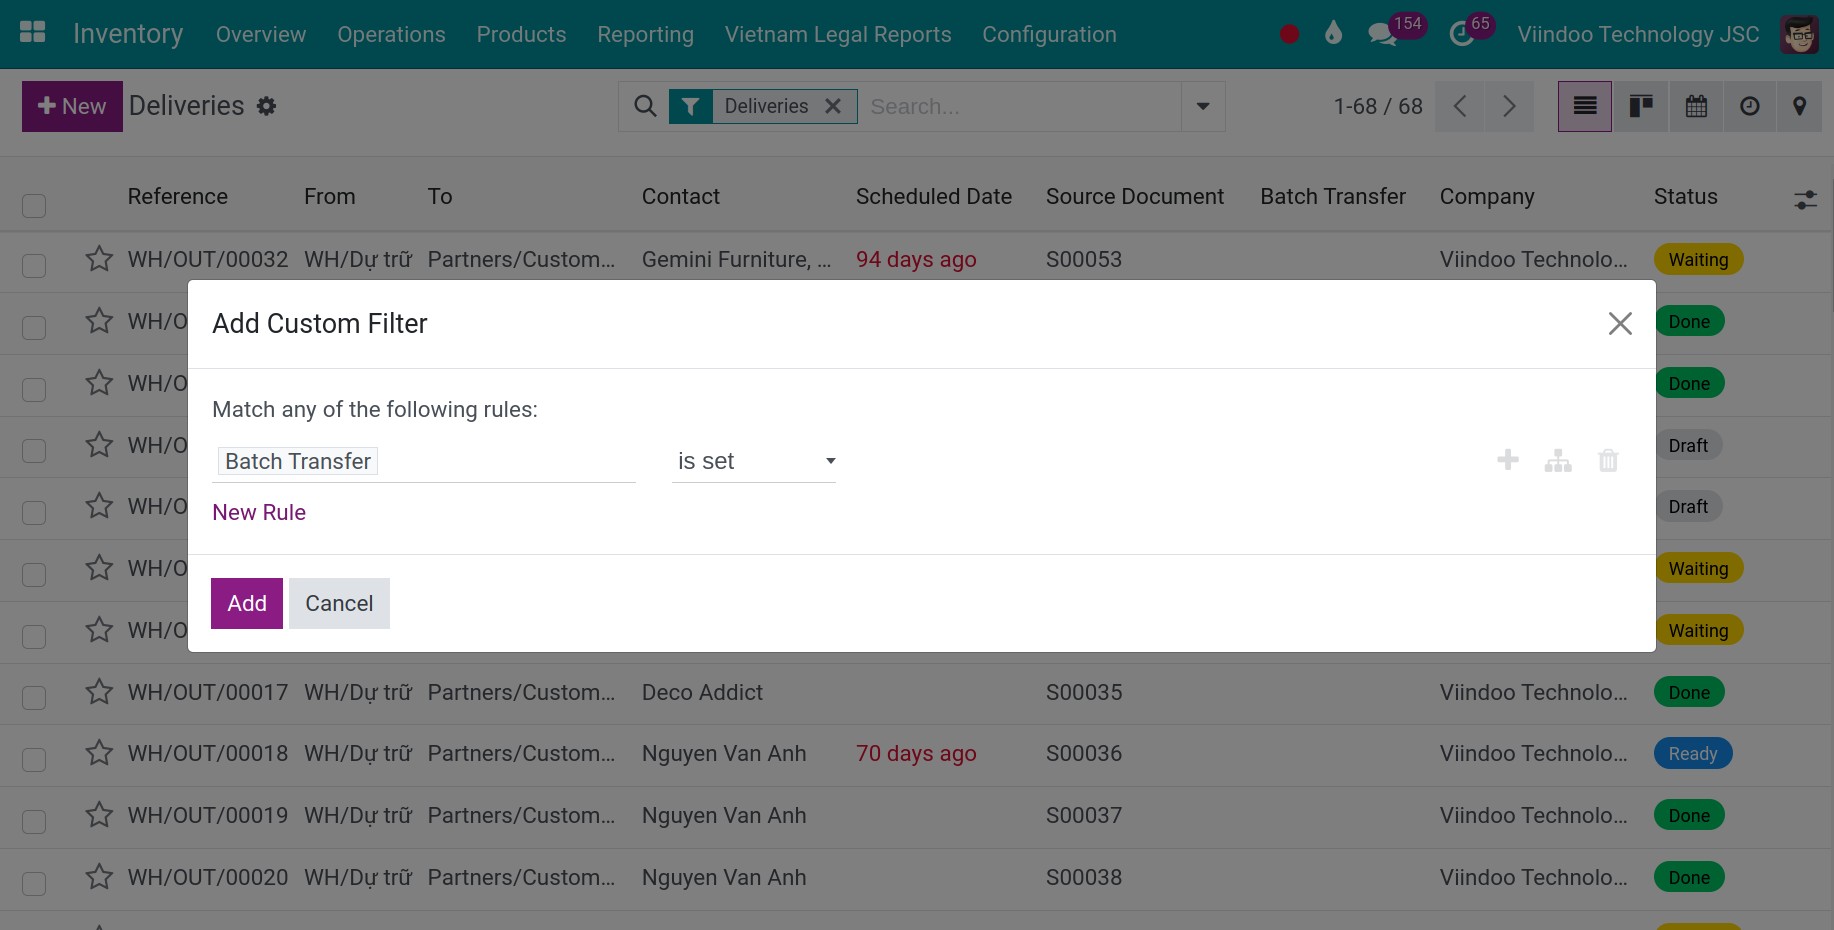1834x930 pixels.
Task: Open Deliveries gear settings menu
Action: pos(266,106)
